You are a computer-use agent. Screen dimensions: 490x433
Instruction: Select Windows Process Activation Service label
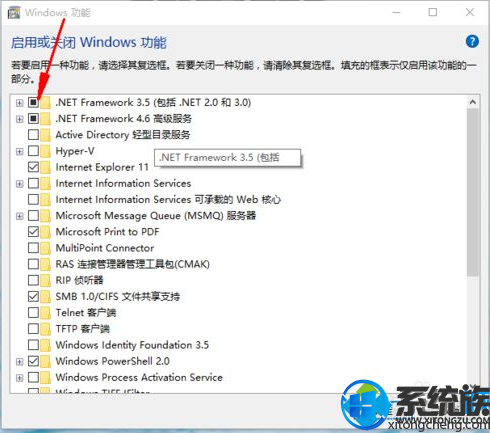click(139, 377)
